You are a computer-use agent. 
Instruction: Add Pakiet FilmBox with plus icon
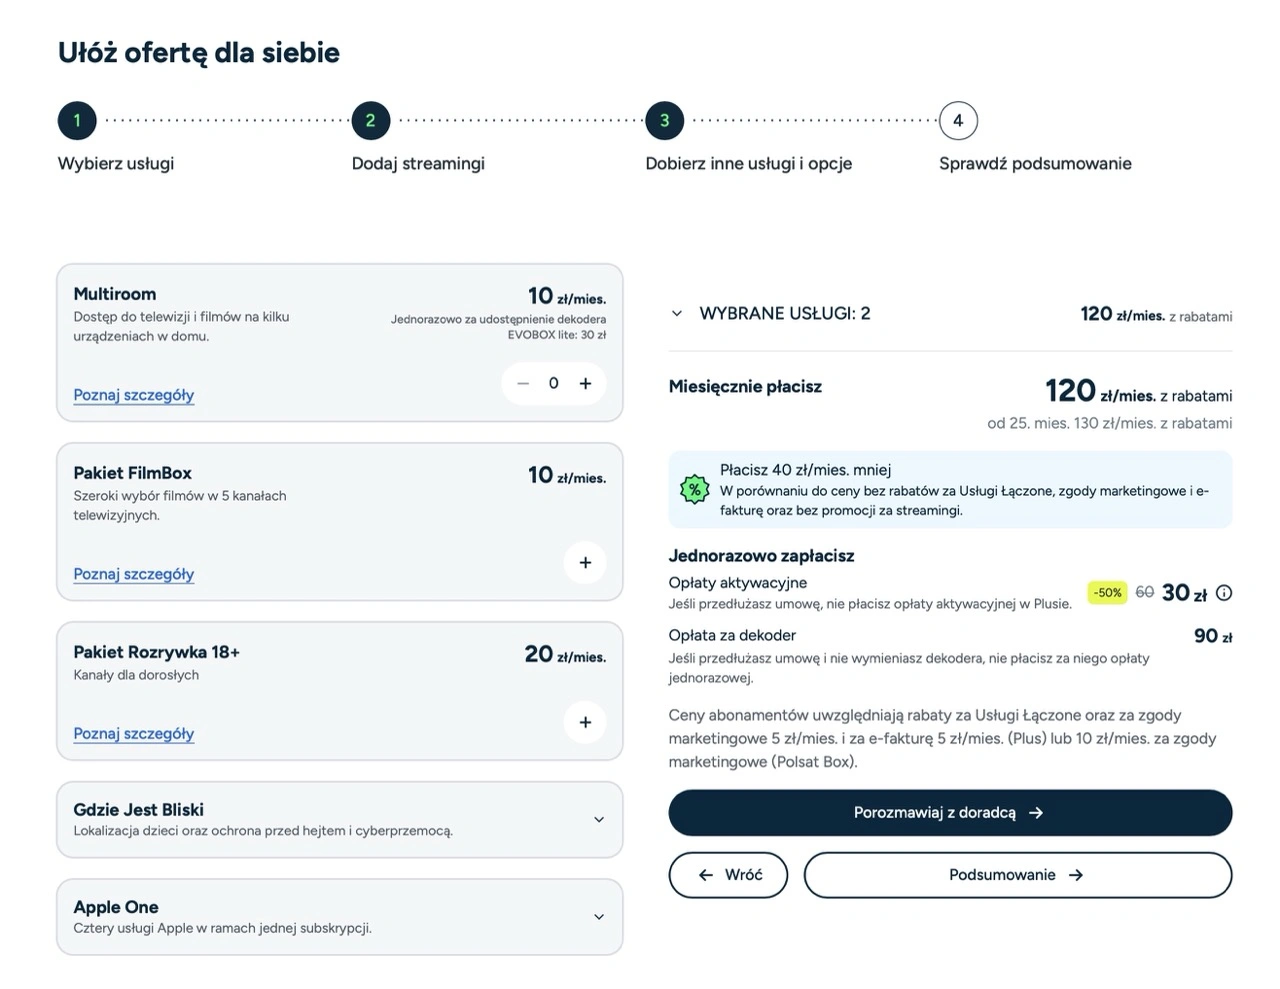585,562
